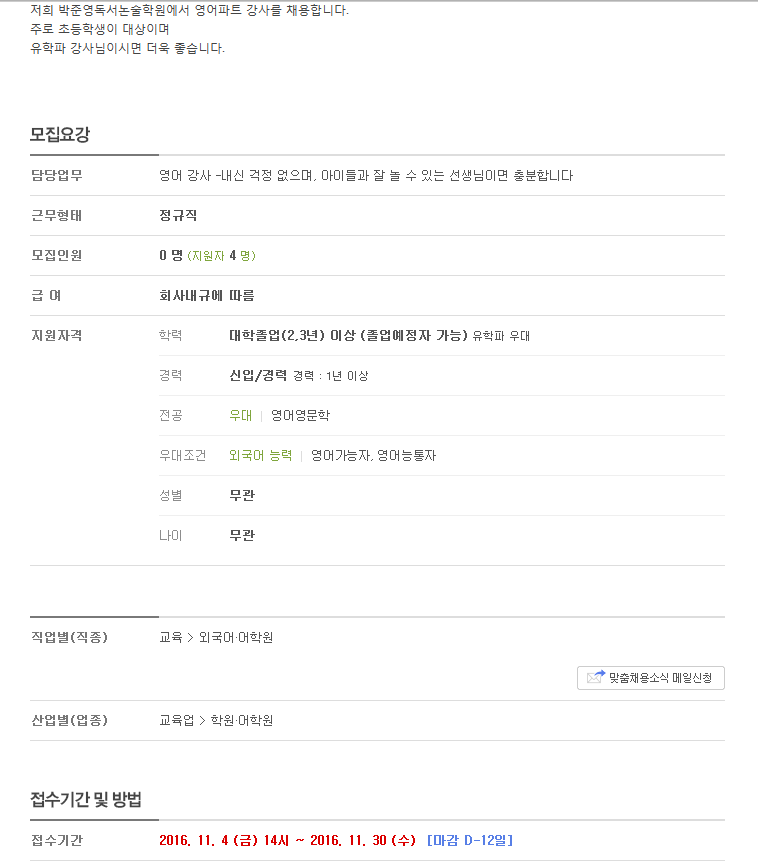The width and height of the screenshot is (758, 862).
Task: Click the 신입/경력 experience requirement text
Action: click(258, 375)
